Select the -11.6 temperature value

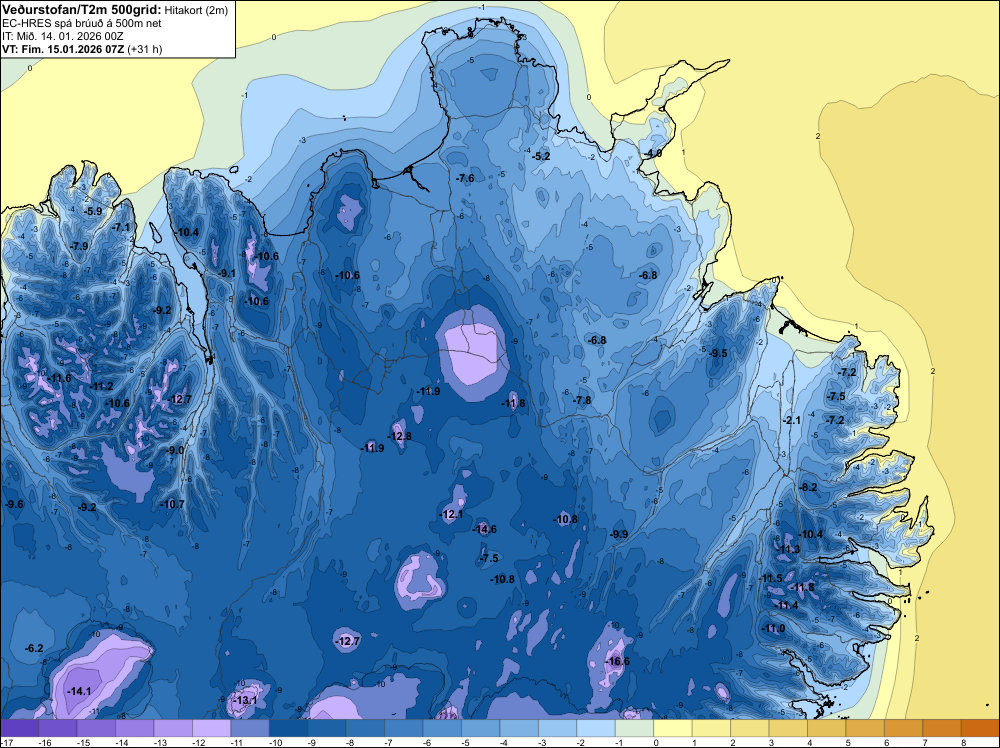coord(59,379)
